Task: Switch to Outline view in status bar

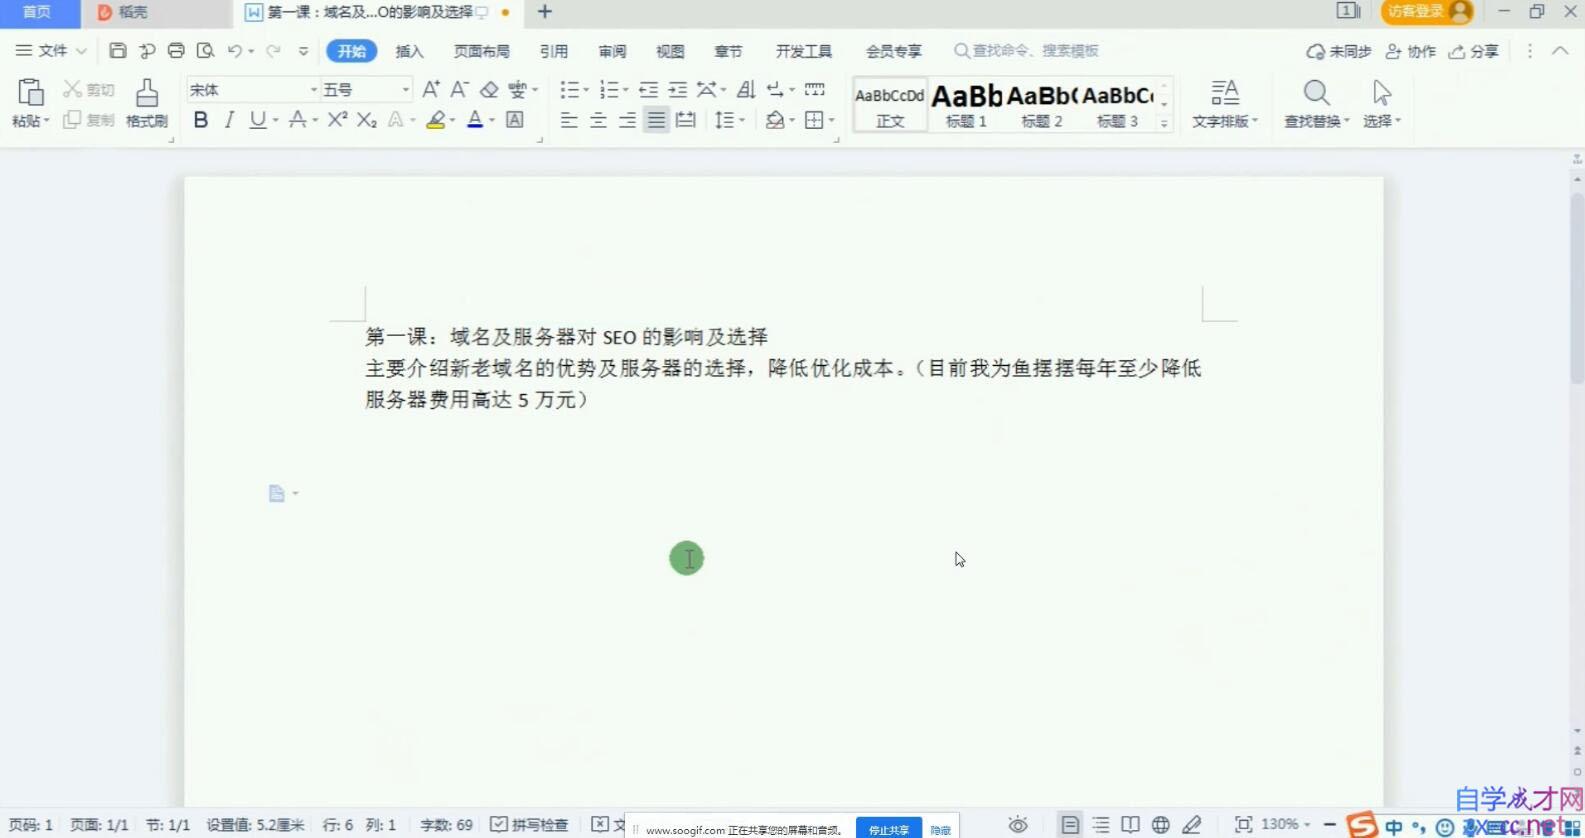Action: point(1100,825)
